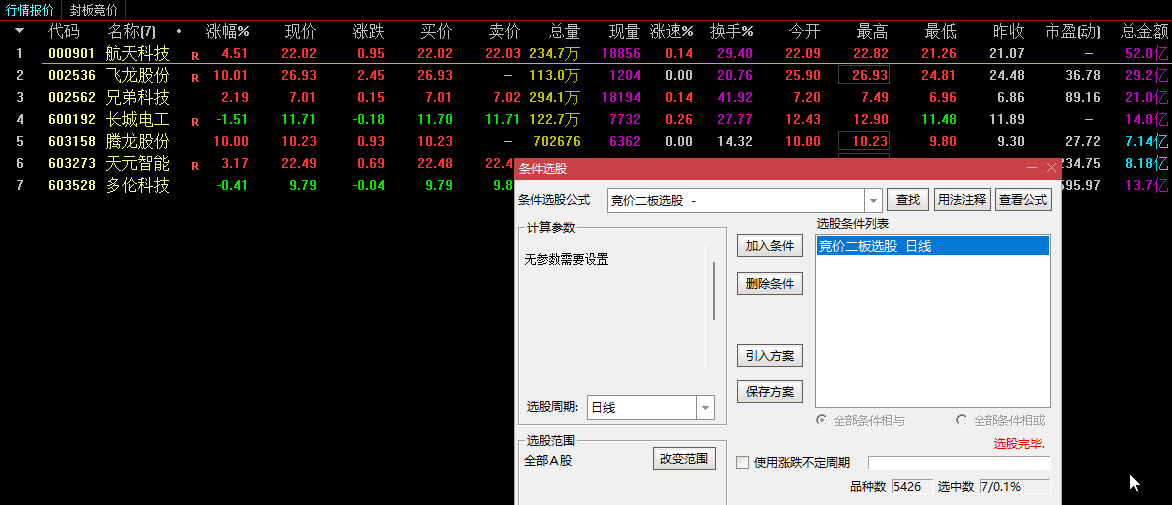The height and width of the screenshot is (505, 1172).
Task: Click the stock name 腾龙股份
Action: point(138,142)
